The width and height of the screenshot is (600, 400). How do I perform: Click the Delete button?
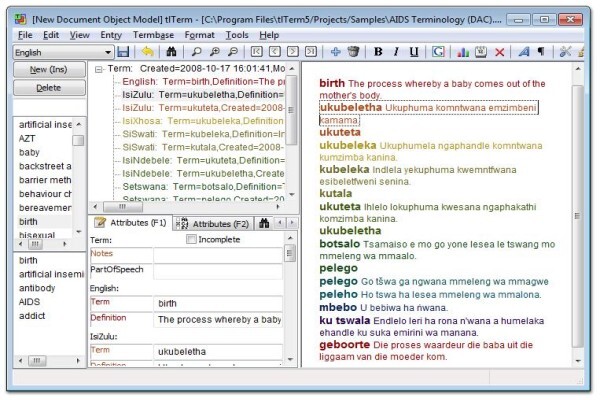[x=49, y=88]
